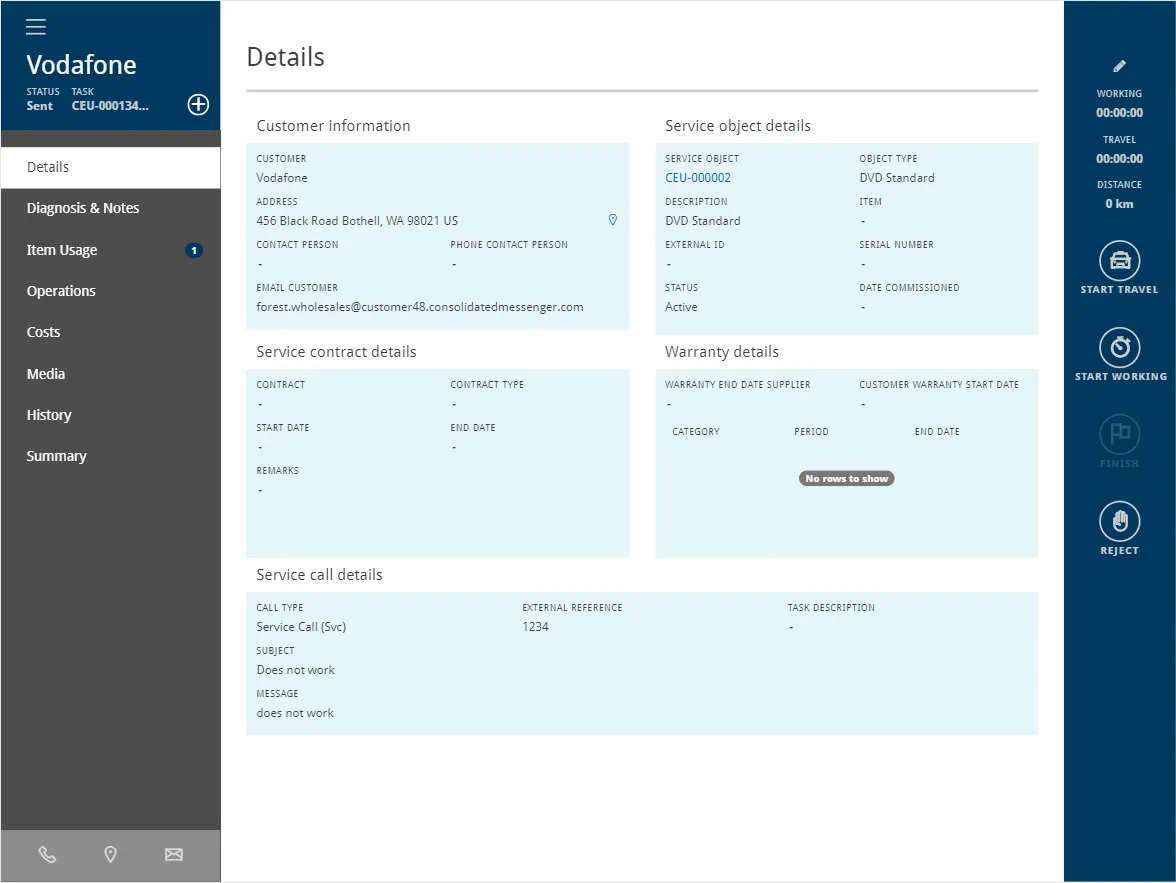Click the location pin in bottom bar
This screenshot has height=883, width=1176.
click(111, 854)
